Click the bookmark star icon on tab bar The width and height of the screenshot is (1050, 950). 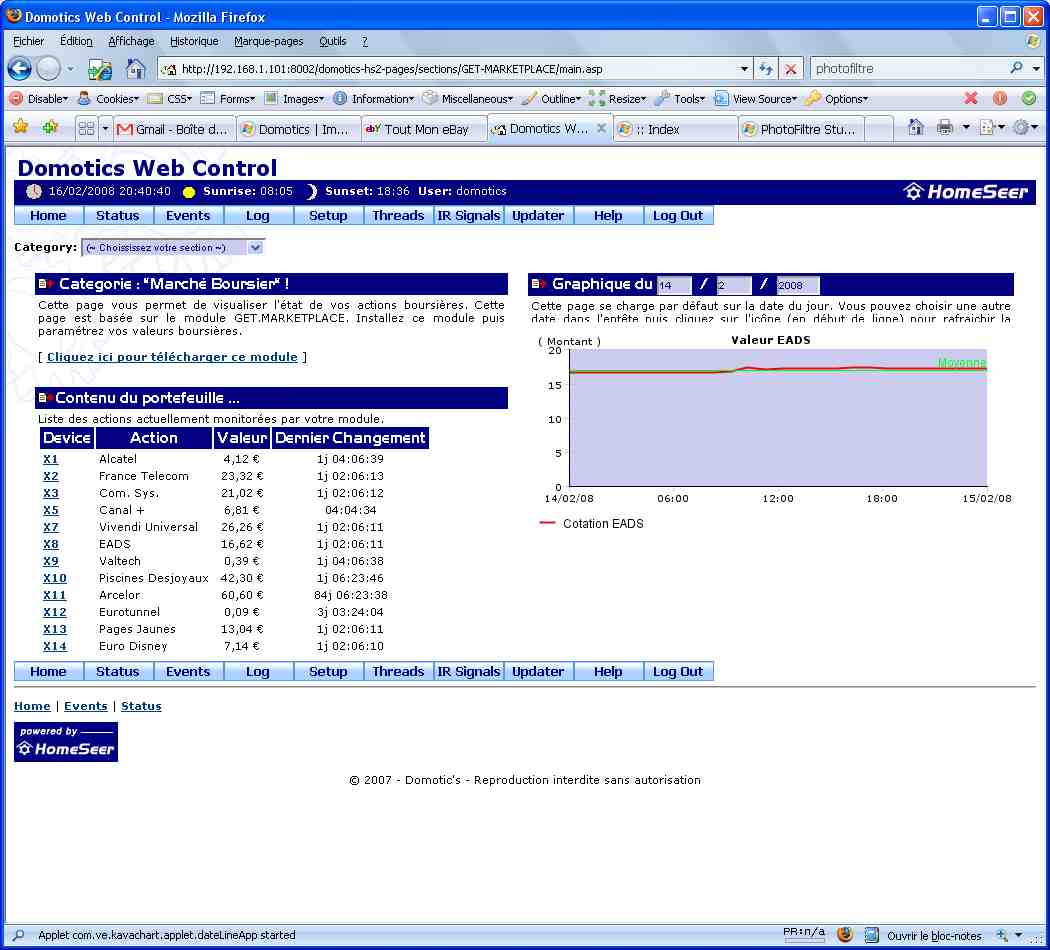(x=21, y=127)
